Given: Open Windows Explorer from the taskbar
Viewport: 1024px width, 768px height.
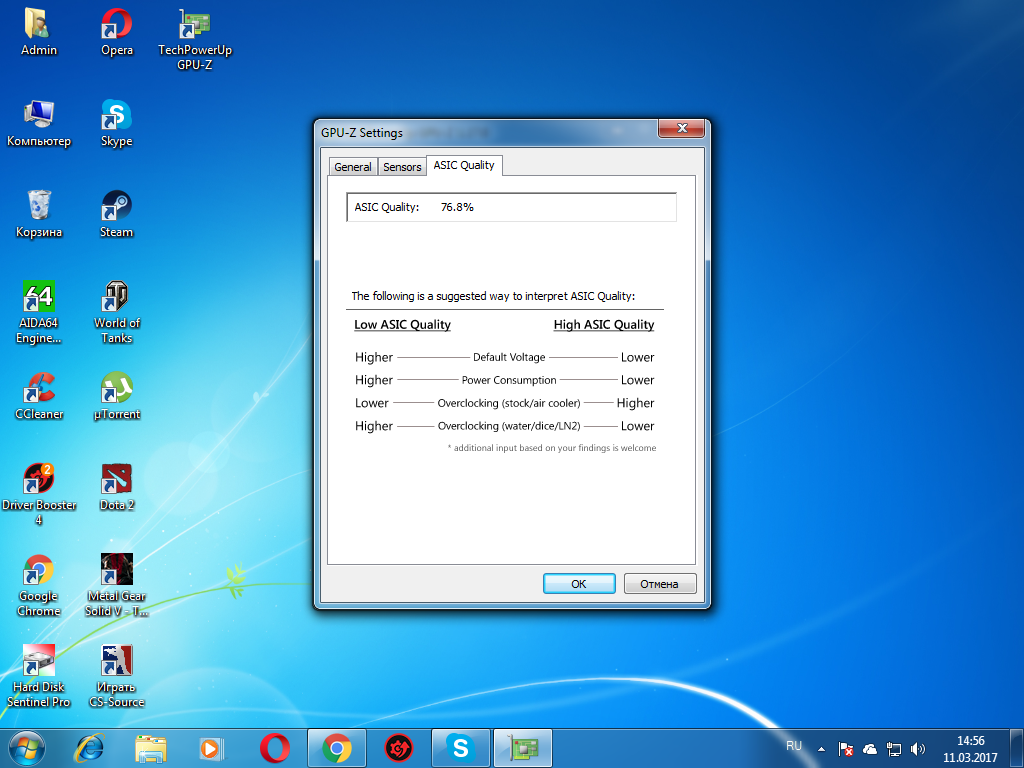Looking at the screenshot, I should [x=151, y=748].
